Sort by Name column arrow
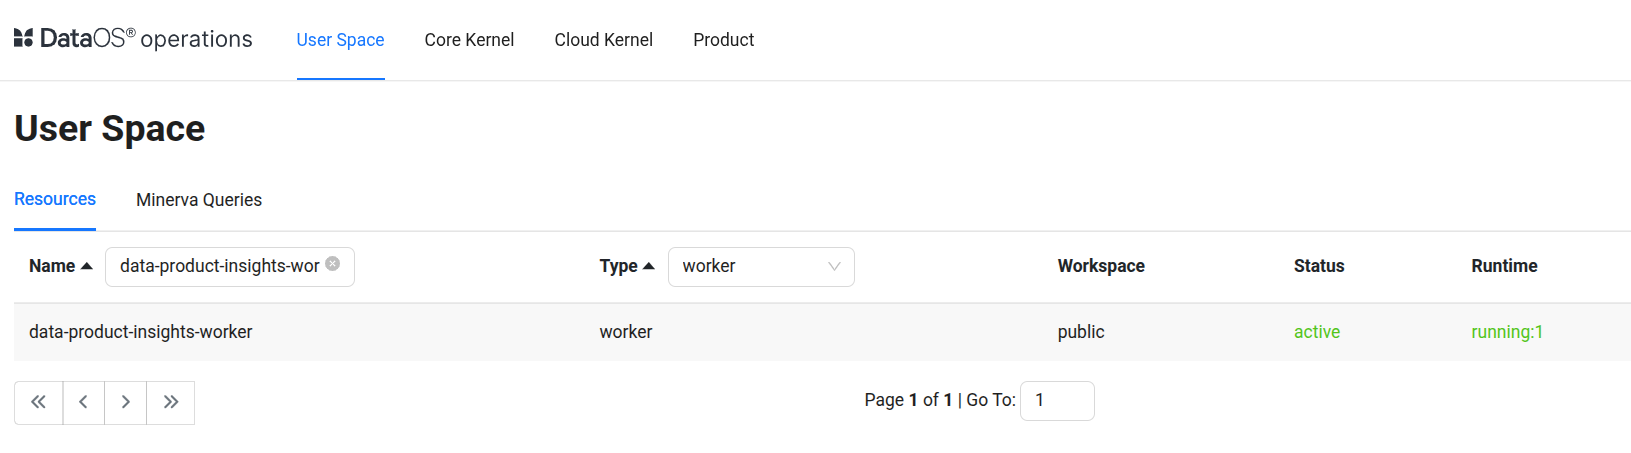Screen dimensions: 1631x453 coord(87,266)
